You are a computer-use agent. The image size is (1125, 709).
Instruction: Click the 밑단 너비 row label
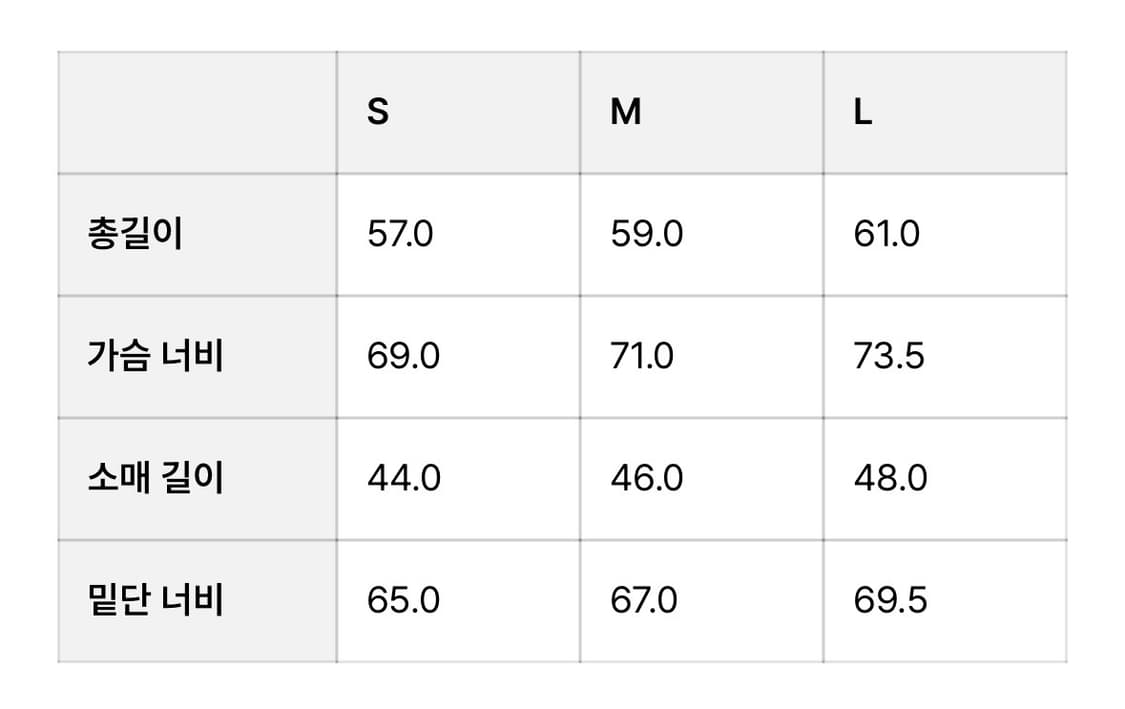point(155,601)
